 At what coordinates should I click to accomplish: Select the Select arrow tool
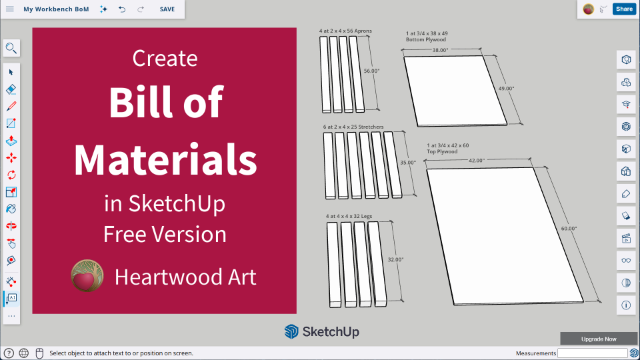tap(11, 72)
